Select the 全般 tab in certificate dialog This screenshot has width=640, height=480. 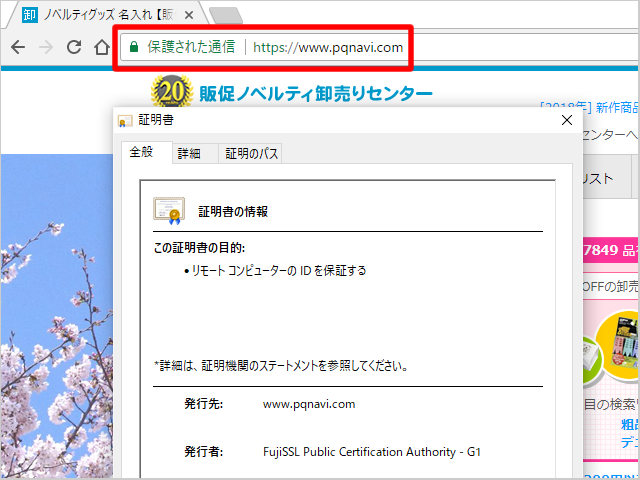(x=142, y=153)
